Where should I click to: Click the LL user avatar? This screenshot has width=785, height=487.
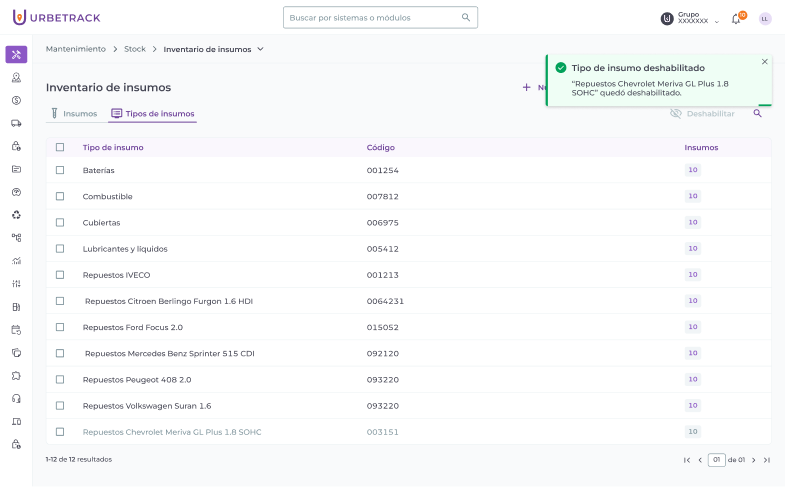[x=765, y=18]
